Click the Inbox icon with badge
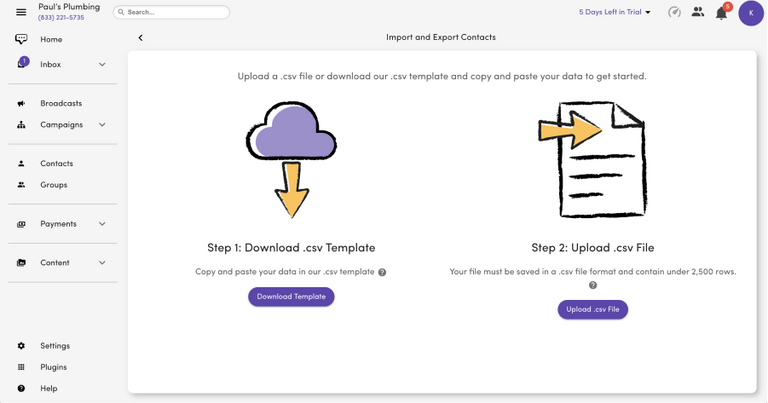This screenshot has width=768, height=403. click(22, 63)
